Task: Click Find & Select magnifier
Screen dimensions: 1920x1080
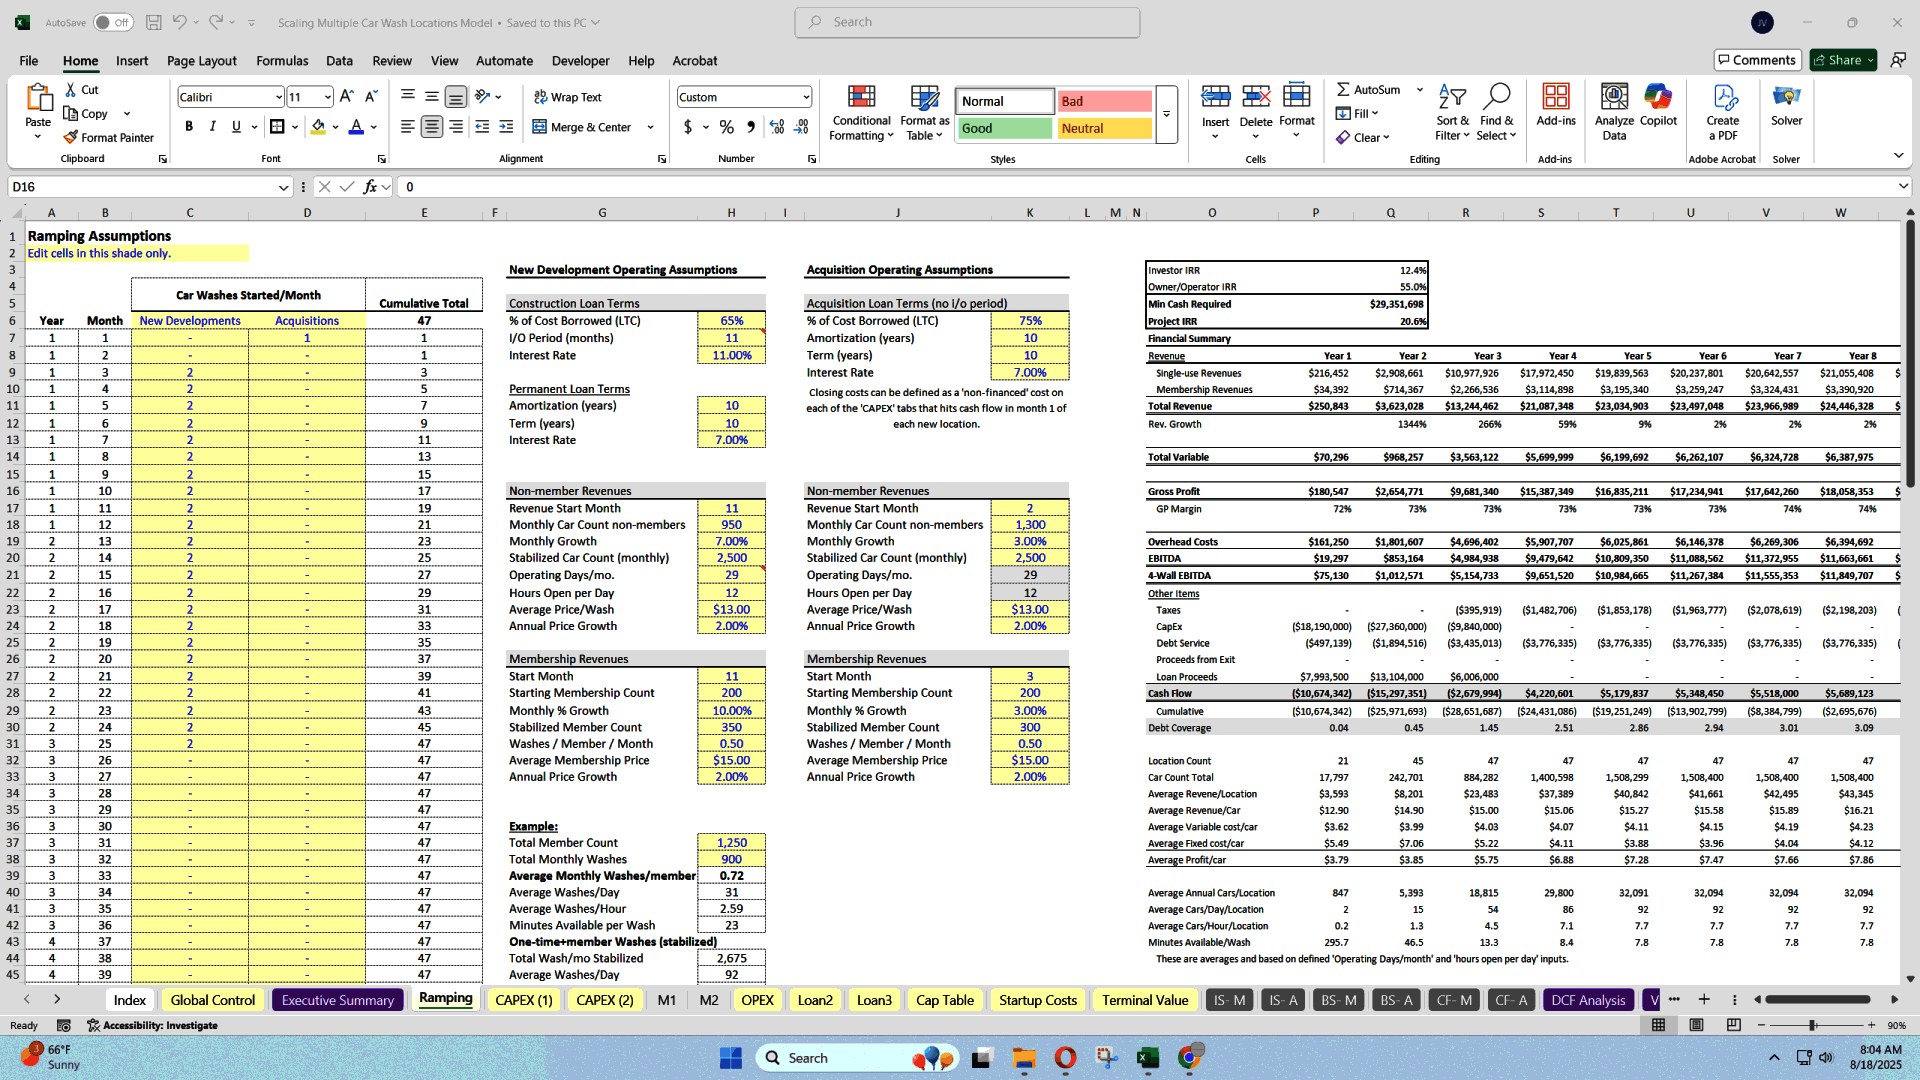Action: (1496, 97)
